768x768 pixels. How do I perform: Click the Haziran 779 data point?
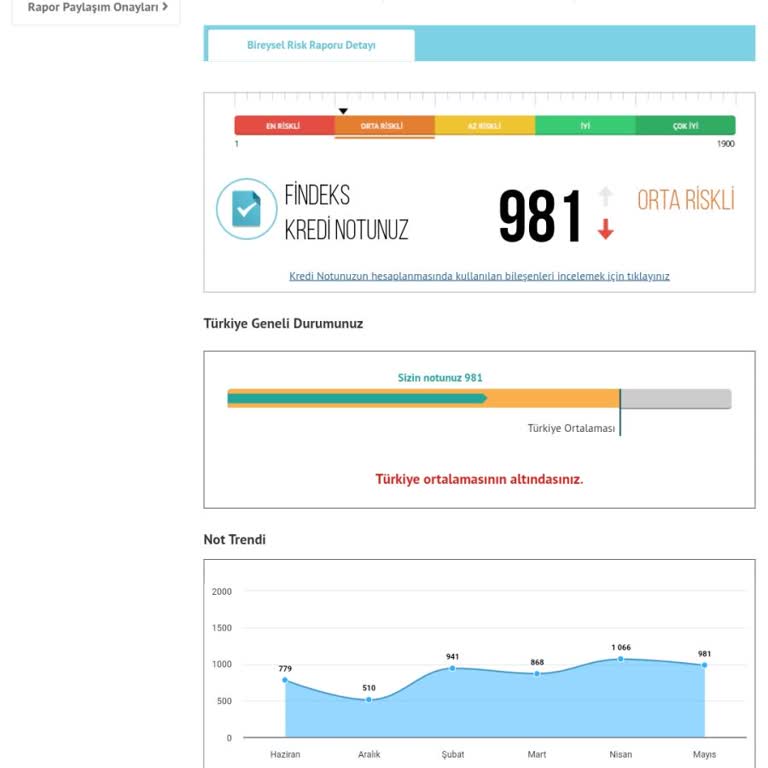click(x=285, y=680)
